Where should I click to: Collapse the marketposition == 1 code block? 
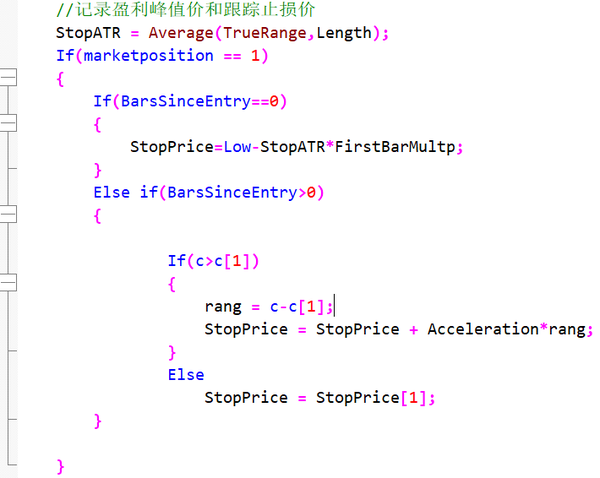(8, 78)
